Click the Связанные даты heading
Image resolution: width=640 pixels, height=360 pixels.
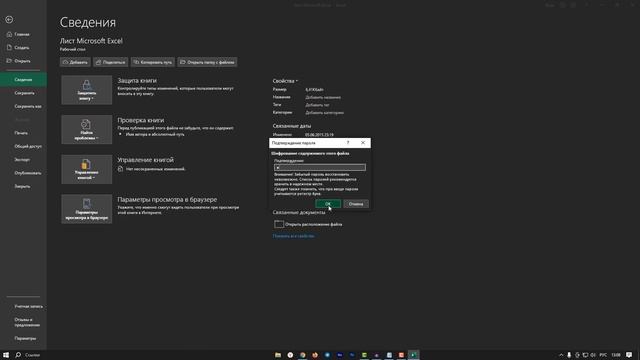(292, 126)
